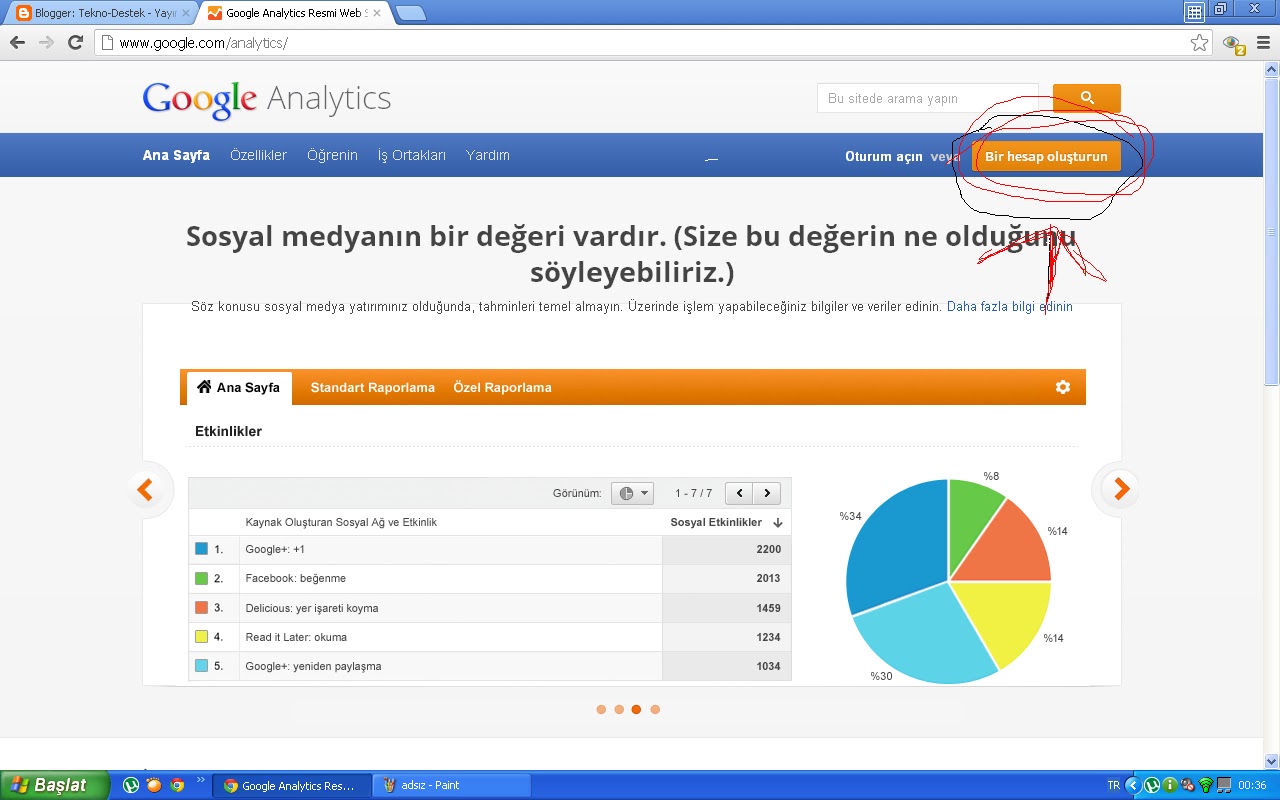Open the Chrome hamburger menu
1280x800 pixels.
point(1262,43)
